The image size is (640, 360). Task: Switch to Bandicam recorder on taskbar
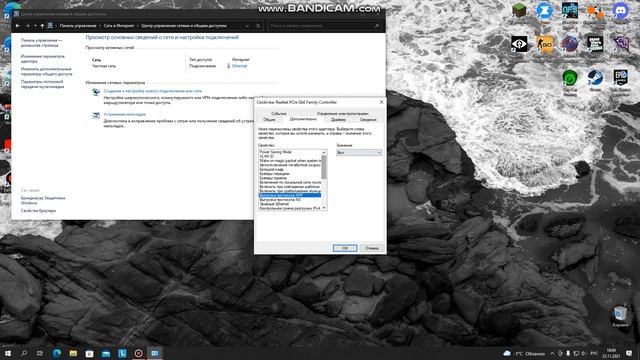tap(138, 353)
